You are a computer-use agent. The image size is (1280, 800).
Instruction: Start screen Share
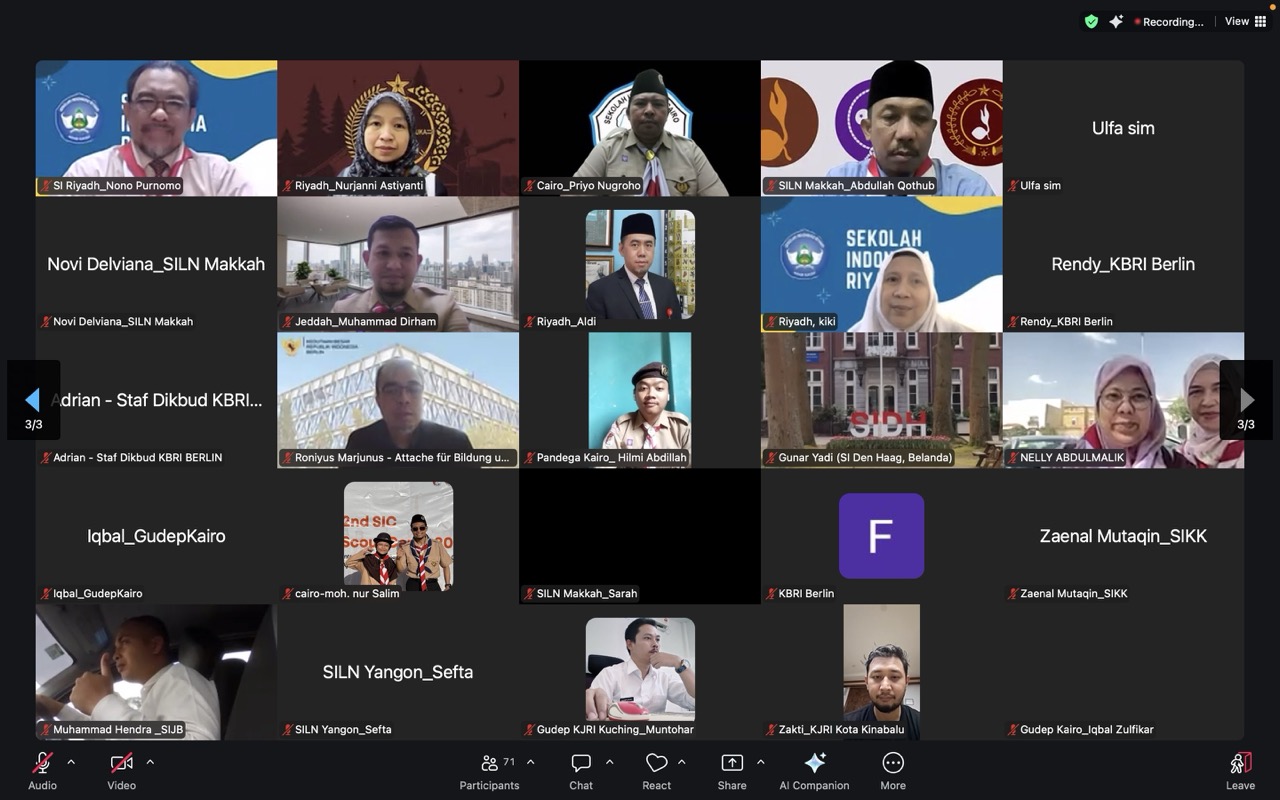pos(732,770)
